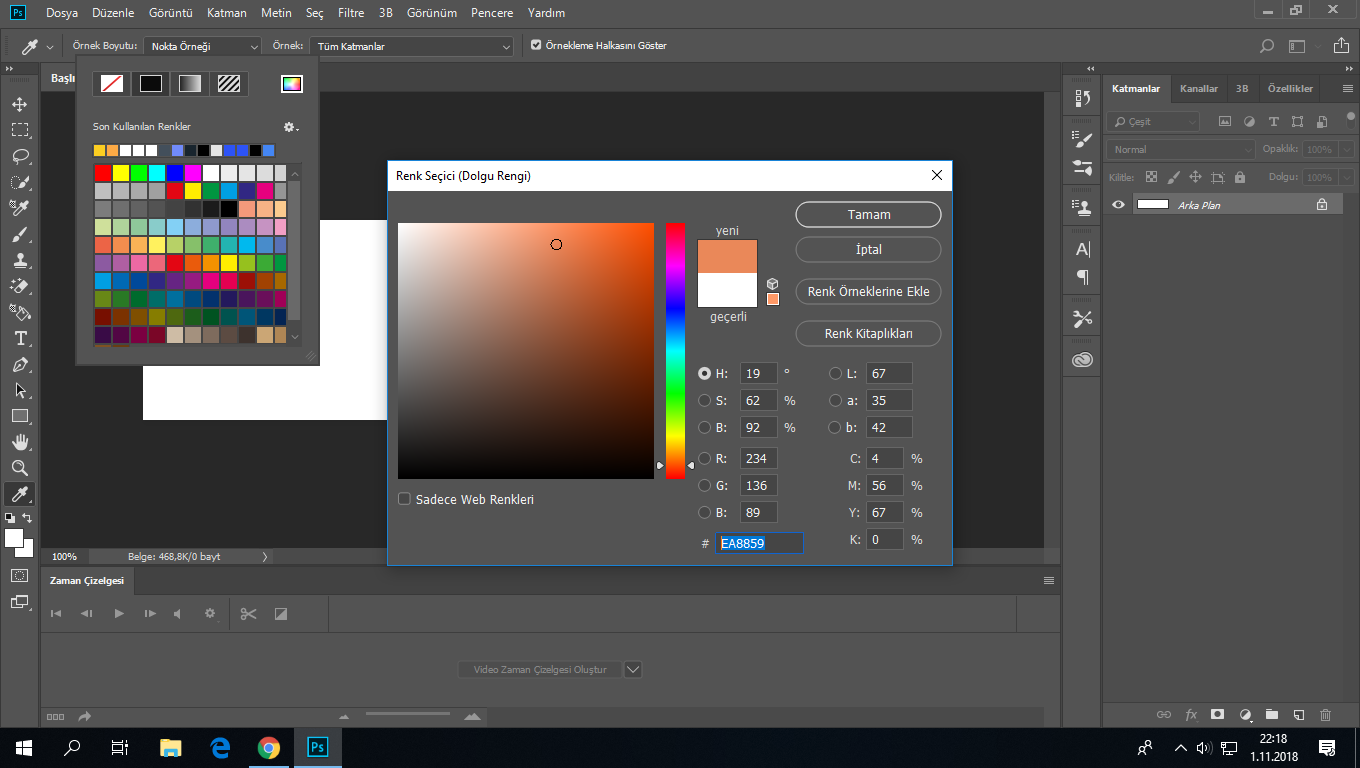Click the lock transparent pixels icon
1360x768 pixels.
pyautogui.click(x=1151, y=177)
